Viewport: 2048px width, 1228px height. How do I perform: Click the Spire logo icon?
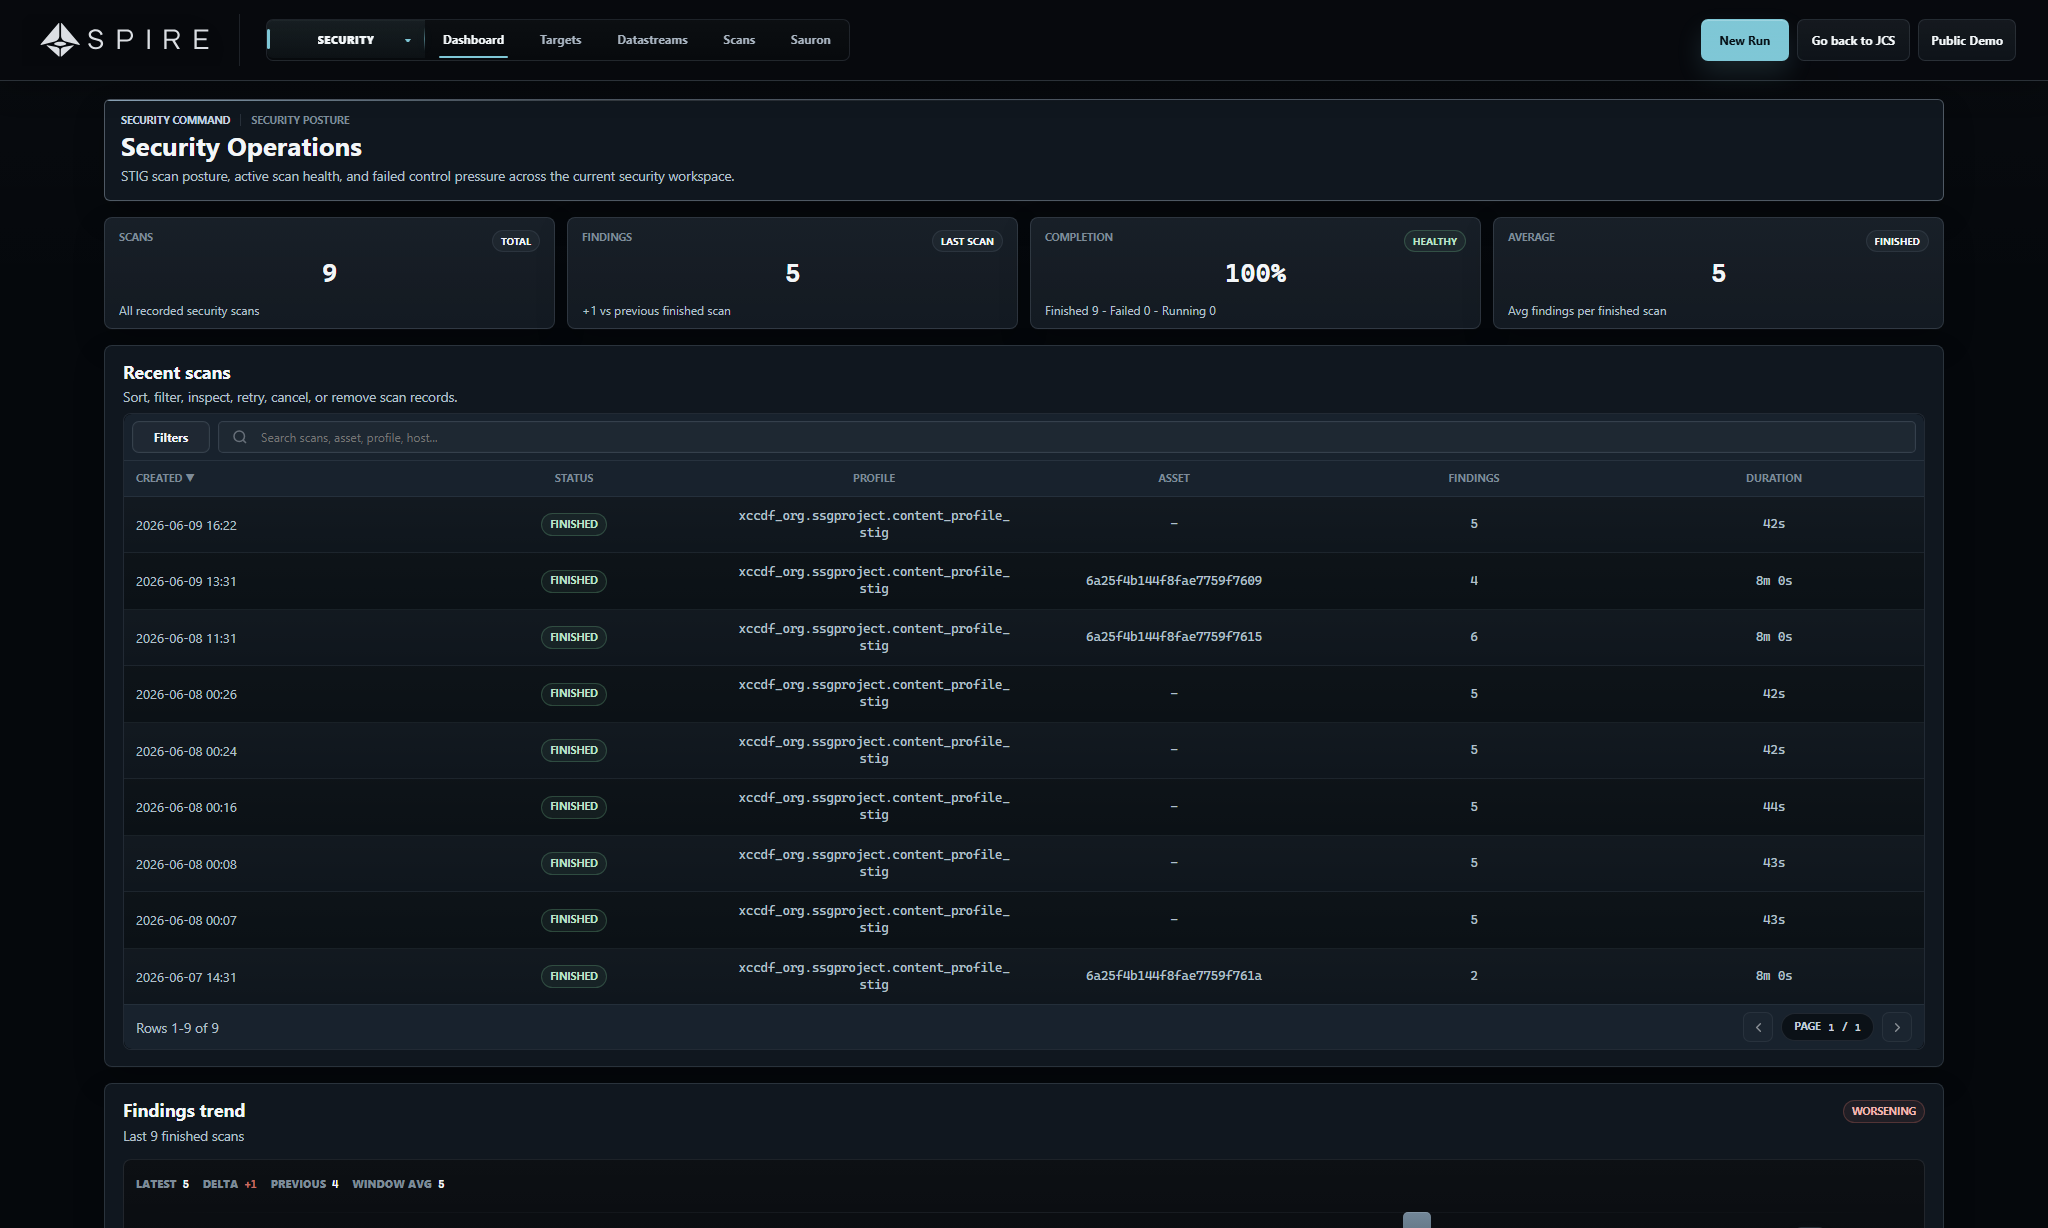pos(59,40)
